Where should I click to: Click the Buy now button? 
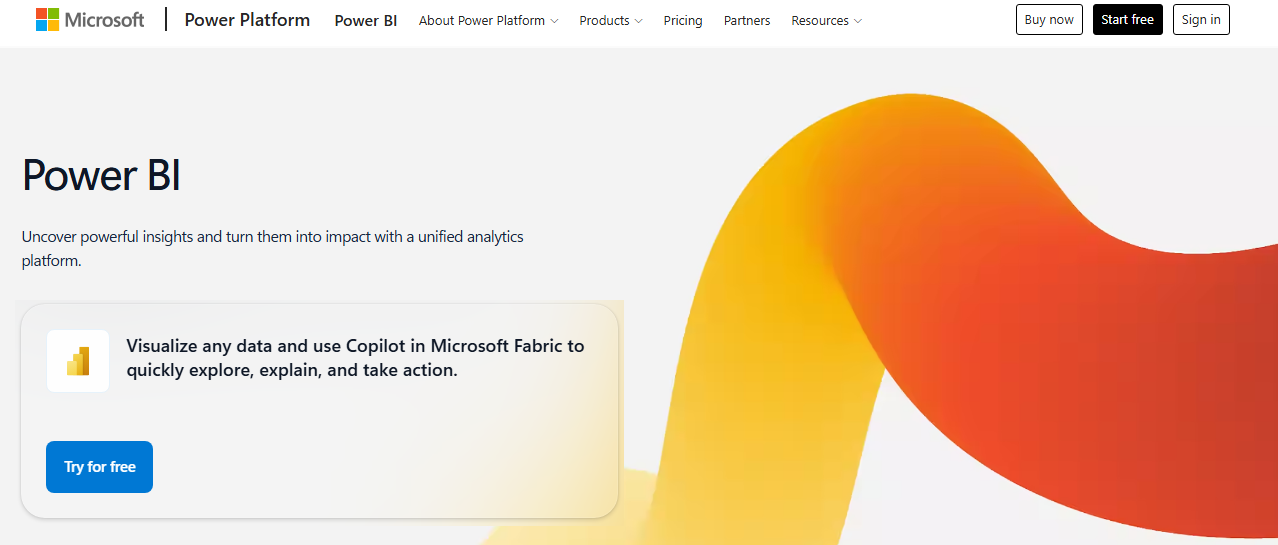(1049, 20)
